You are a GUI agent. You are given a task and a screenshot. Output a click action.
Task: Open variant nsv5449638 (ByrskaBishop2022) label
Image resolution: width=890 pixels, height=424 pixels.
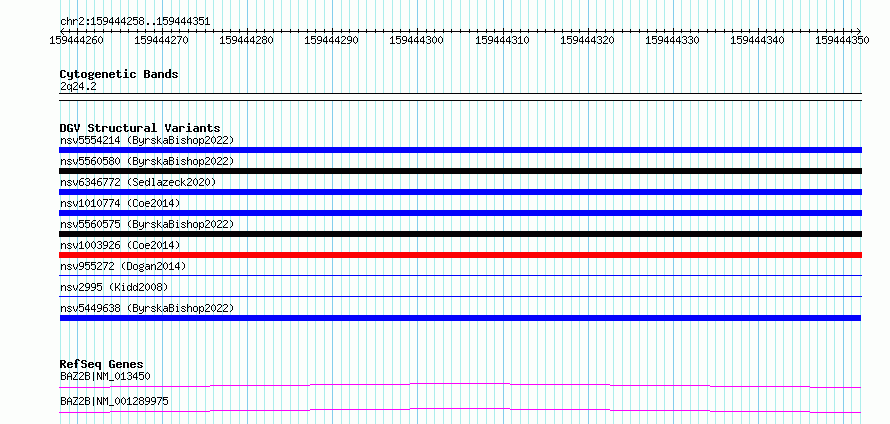click(147, 308)
